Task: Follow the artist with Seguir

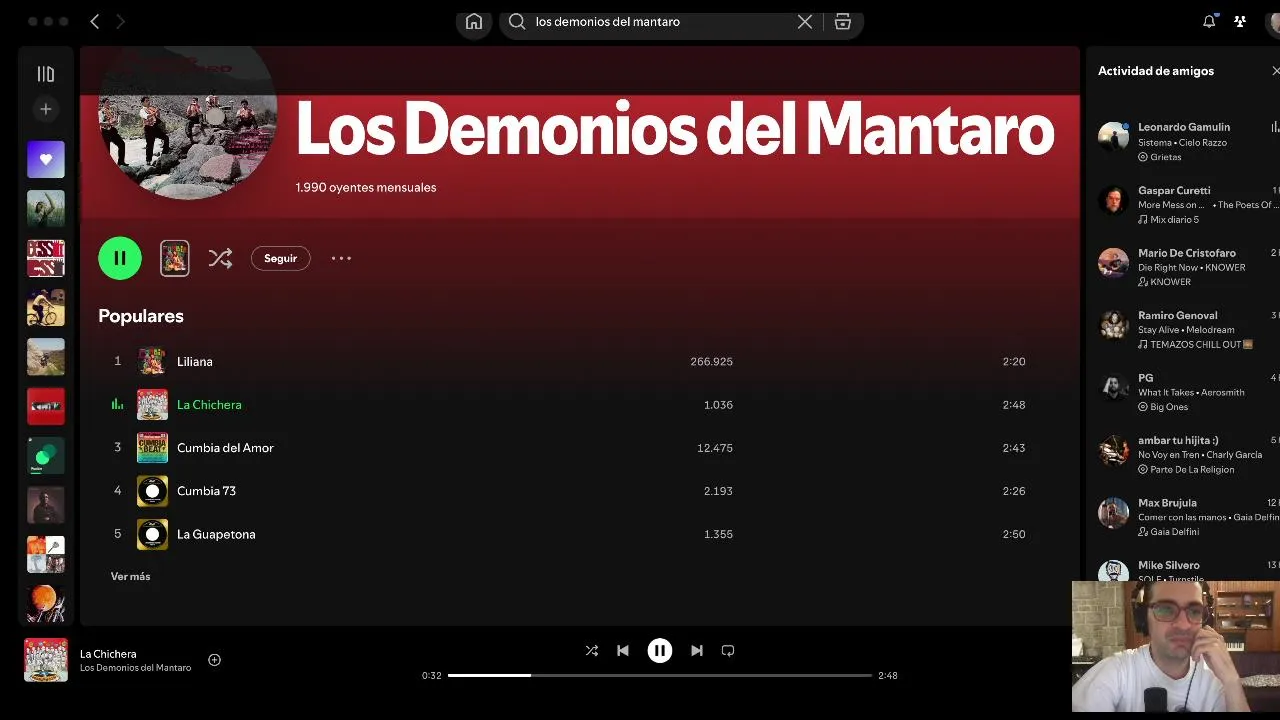Action: [280, 258]
